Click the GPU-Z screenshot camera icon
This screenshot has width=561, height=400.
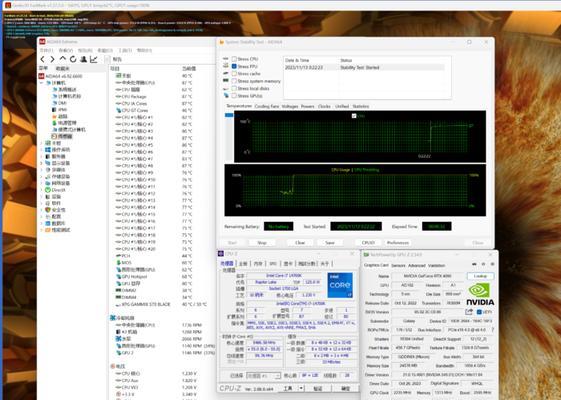474,264
